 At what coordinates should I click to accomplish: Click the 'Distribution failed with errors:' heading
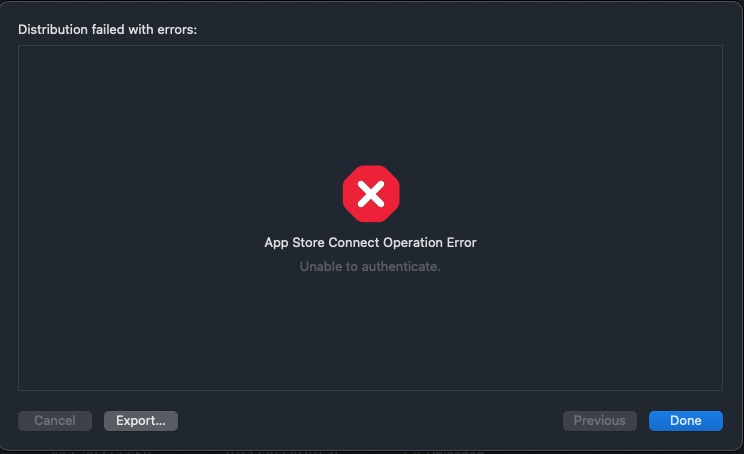[108, 30]
